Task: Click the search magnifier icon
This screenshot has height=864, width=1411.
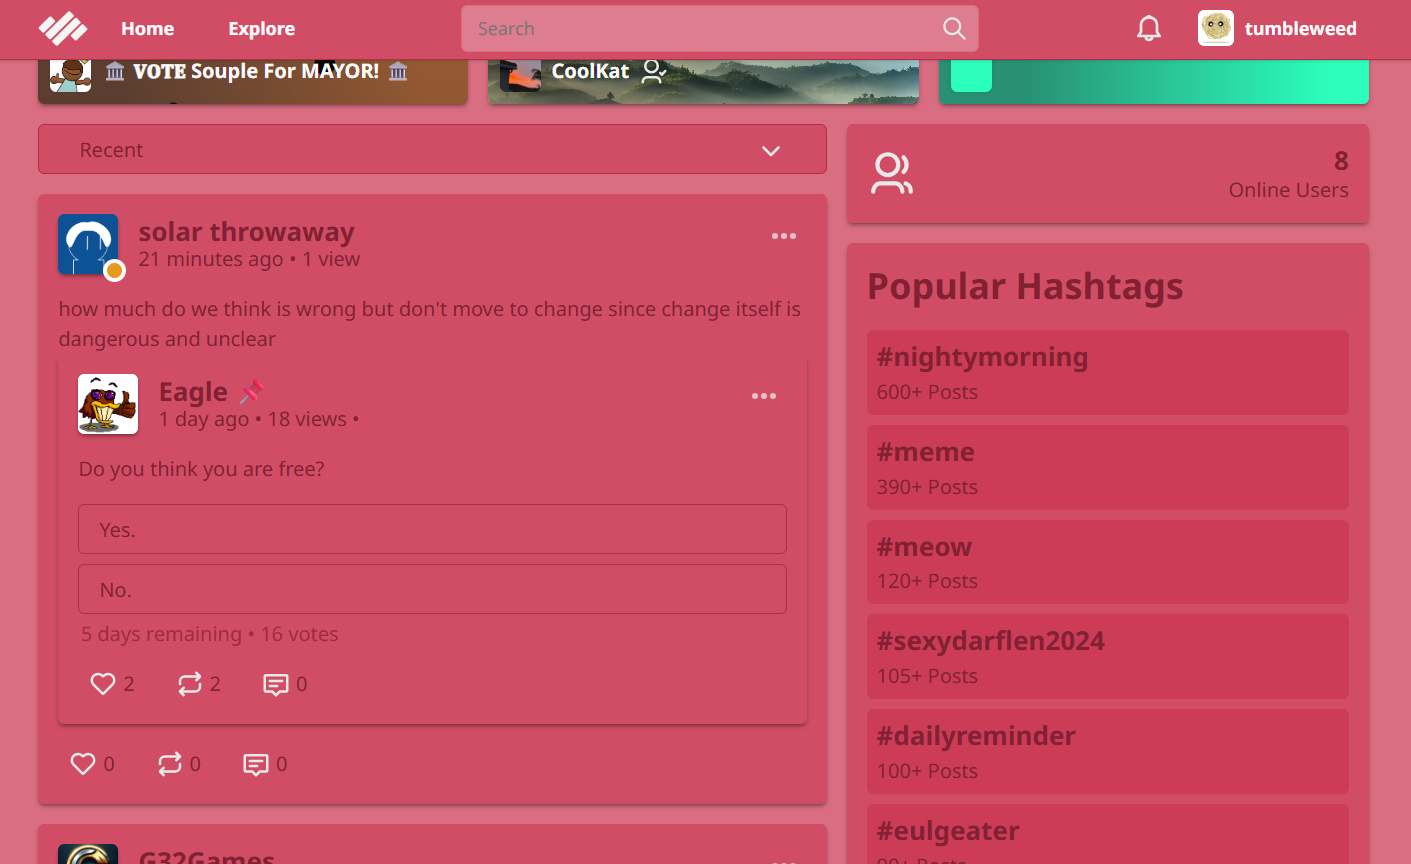Action: [954, 29]
